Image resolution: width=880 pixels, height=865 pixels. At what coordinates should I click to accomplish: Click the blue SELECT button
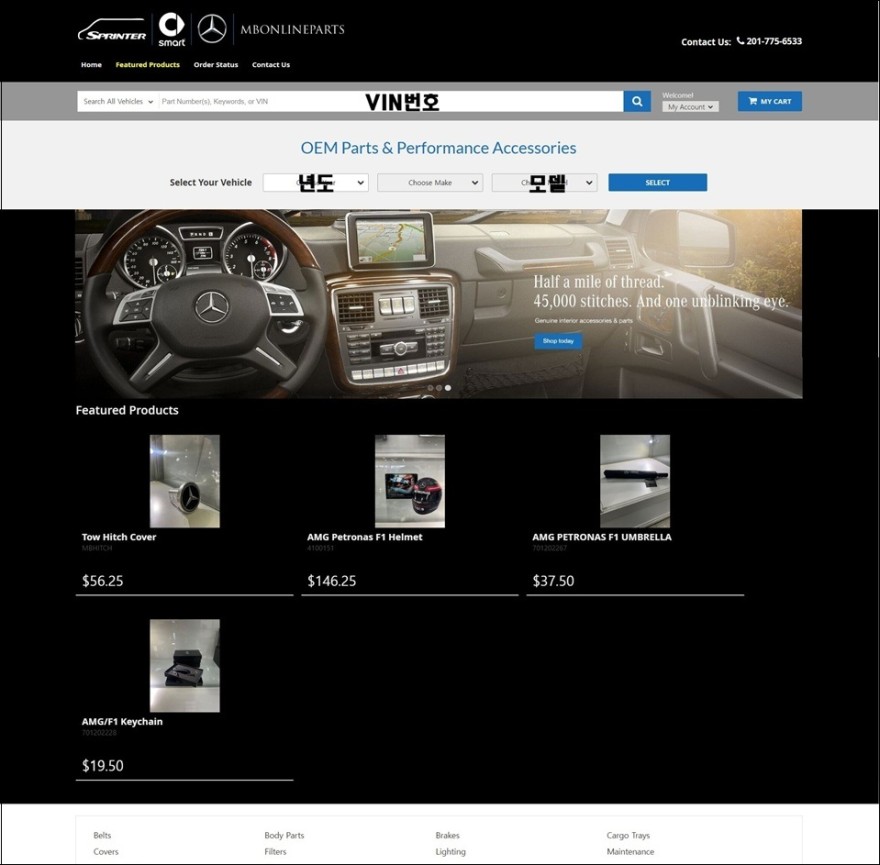click(658, 182)
